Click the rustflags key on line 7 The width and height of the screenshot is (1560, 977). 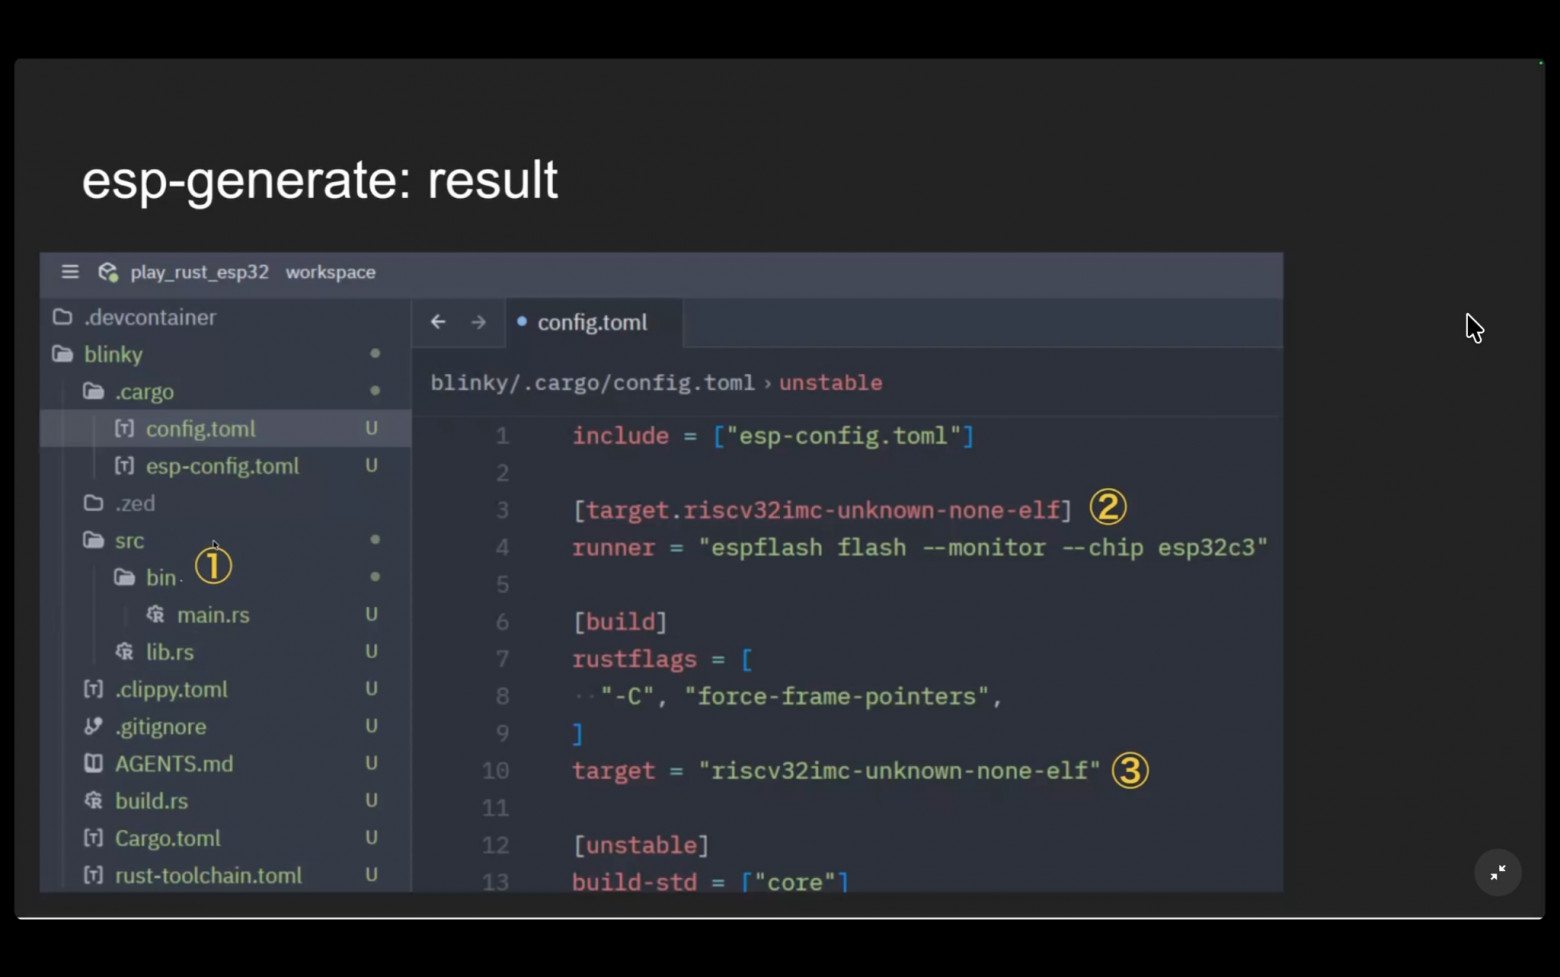point(634,660)
